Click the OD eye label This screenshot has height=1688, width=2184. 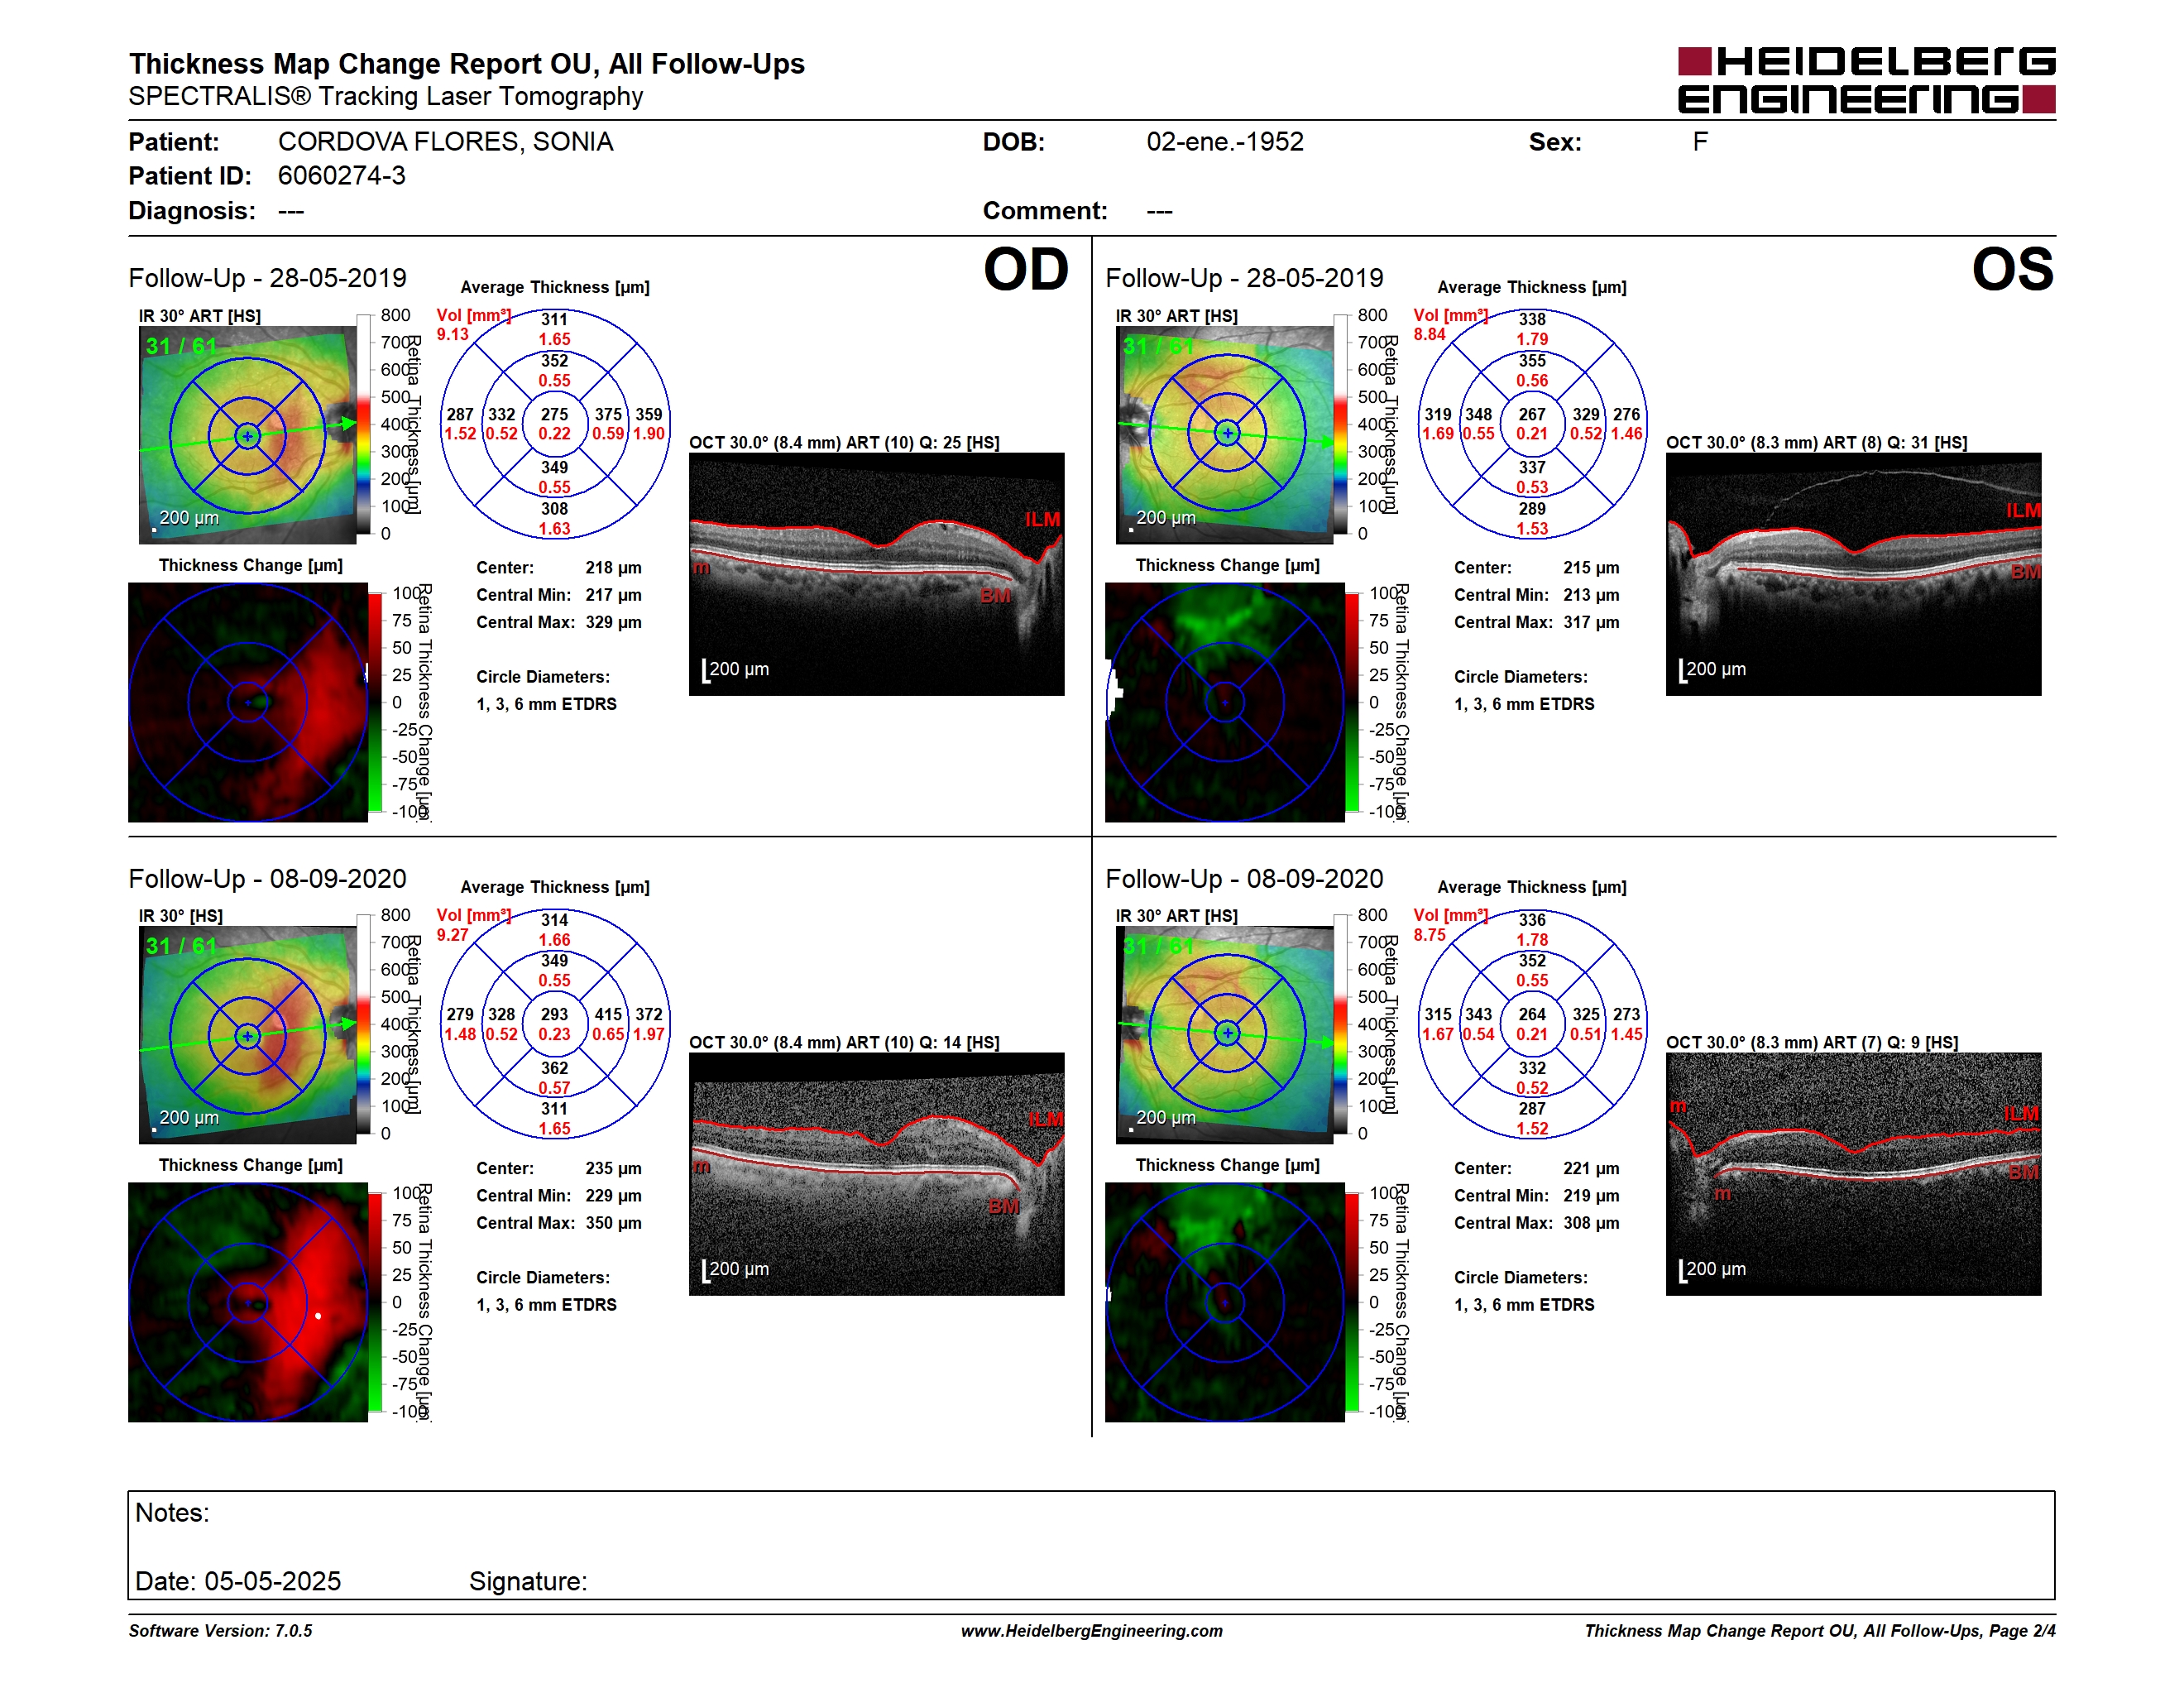point(1026,270)
